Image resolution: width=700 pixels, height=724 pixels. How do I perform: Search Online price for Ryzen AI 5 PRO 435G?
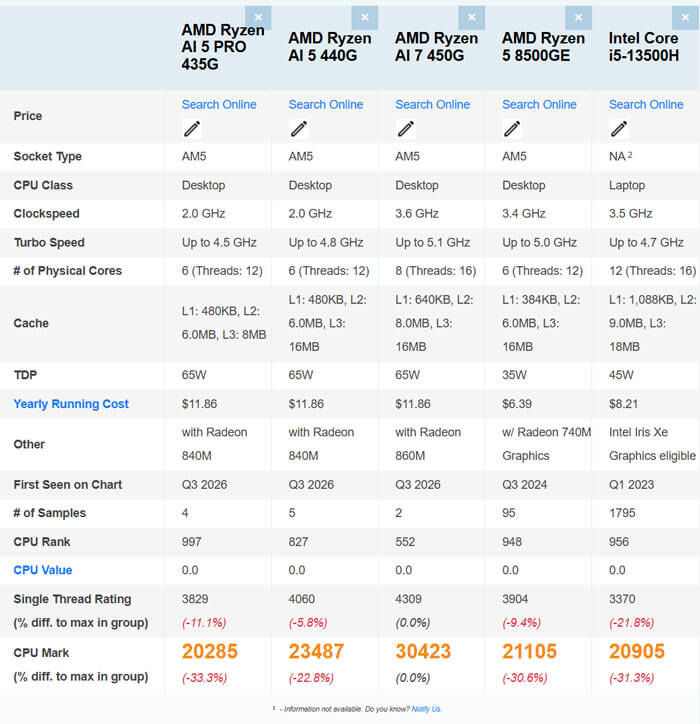[x=219, y=105]
